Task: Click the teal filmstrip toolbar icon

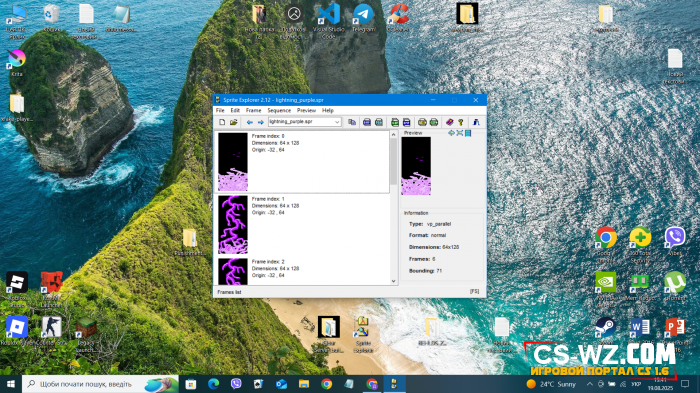Action: pos(379,122)
